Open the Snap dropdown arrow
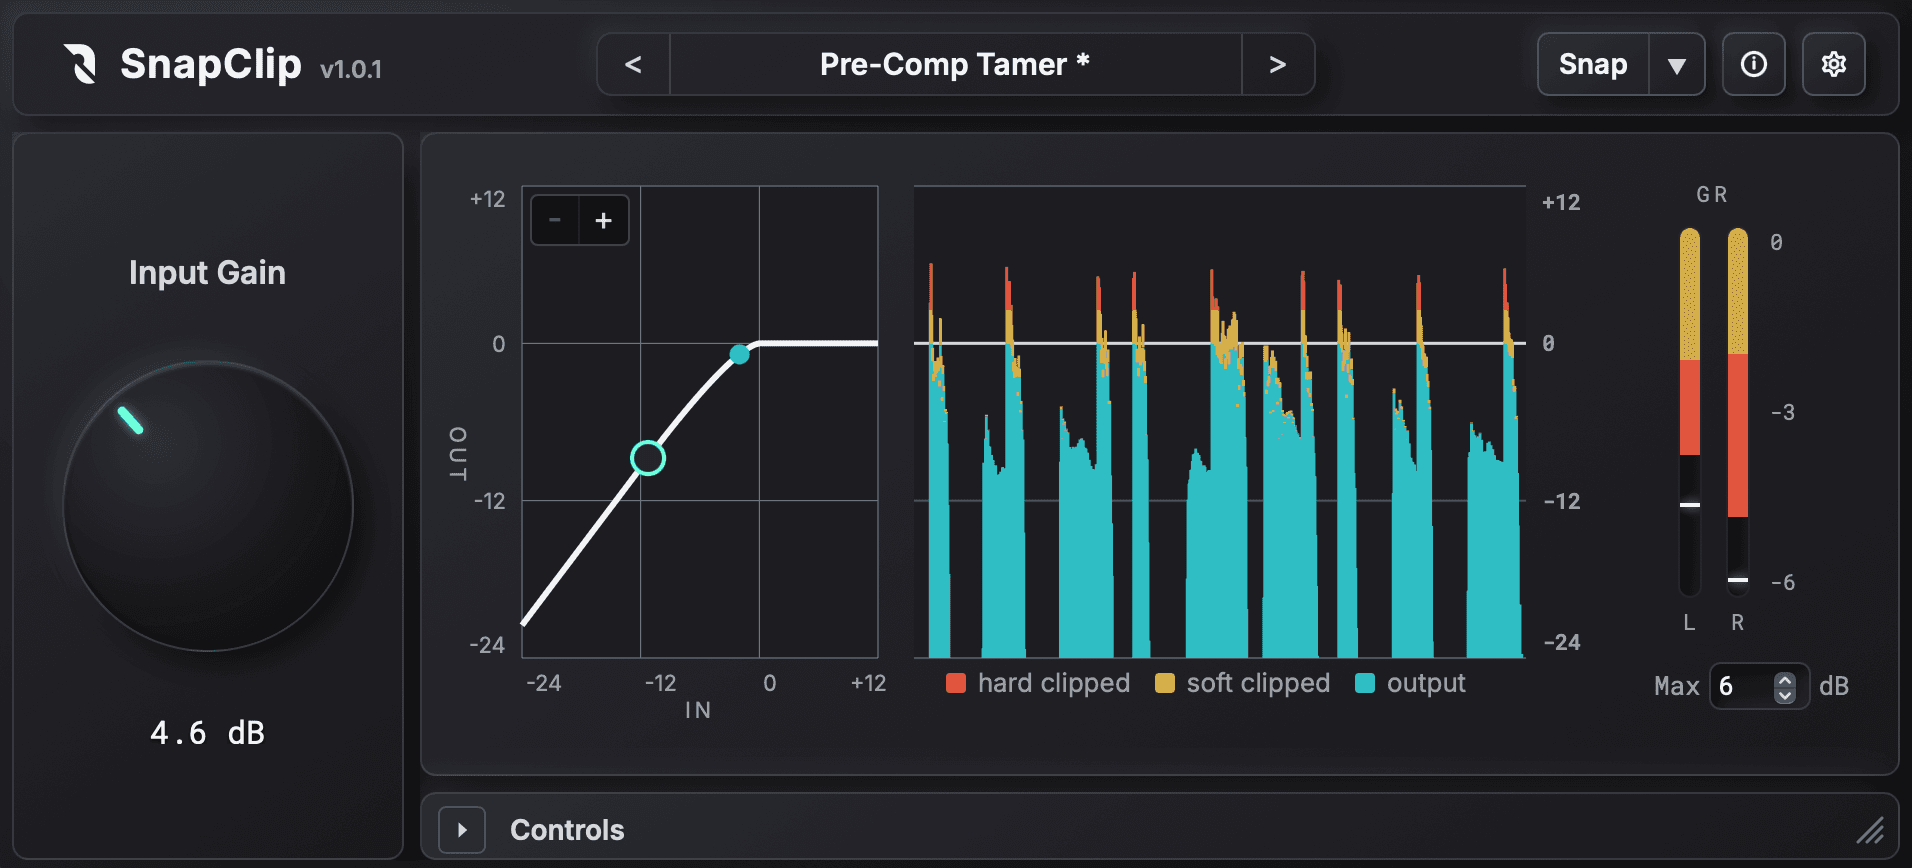 tap(1677, 64)
